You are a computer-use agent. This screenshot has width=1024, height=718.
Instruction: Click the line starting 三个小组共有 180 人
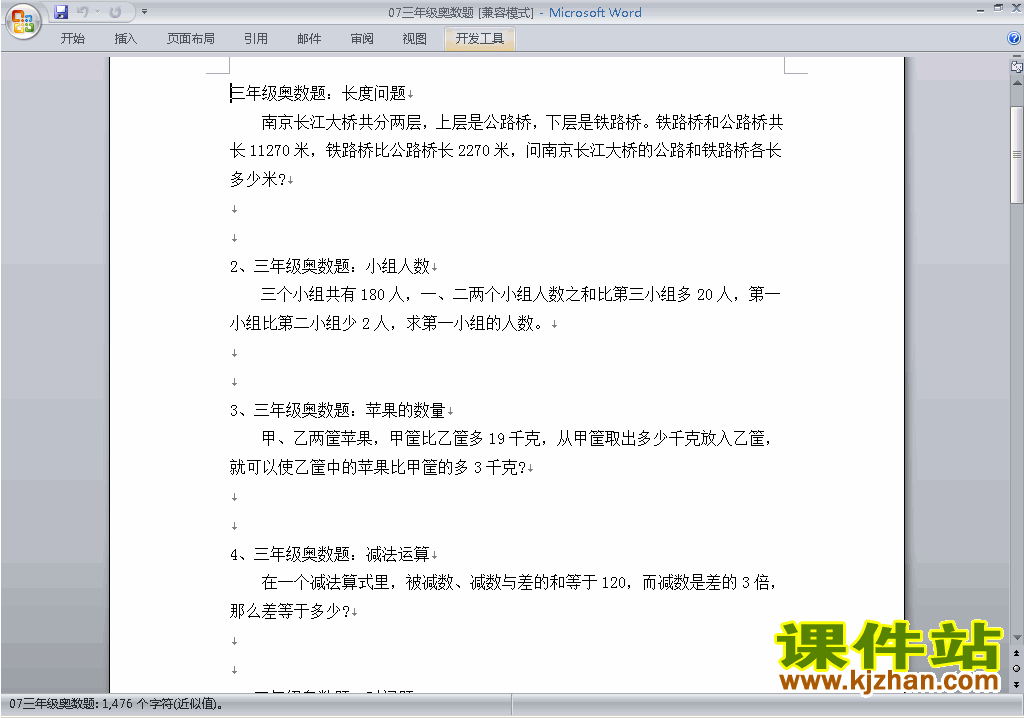point(520,294)
